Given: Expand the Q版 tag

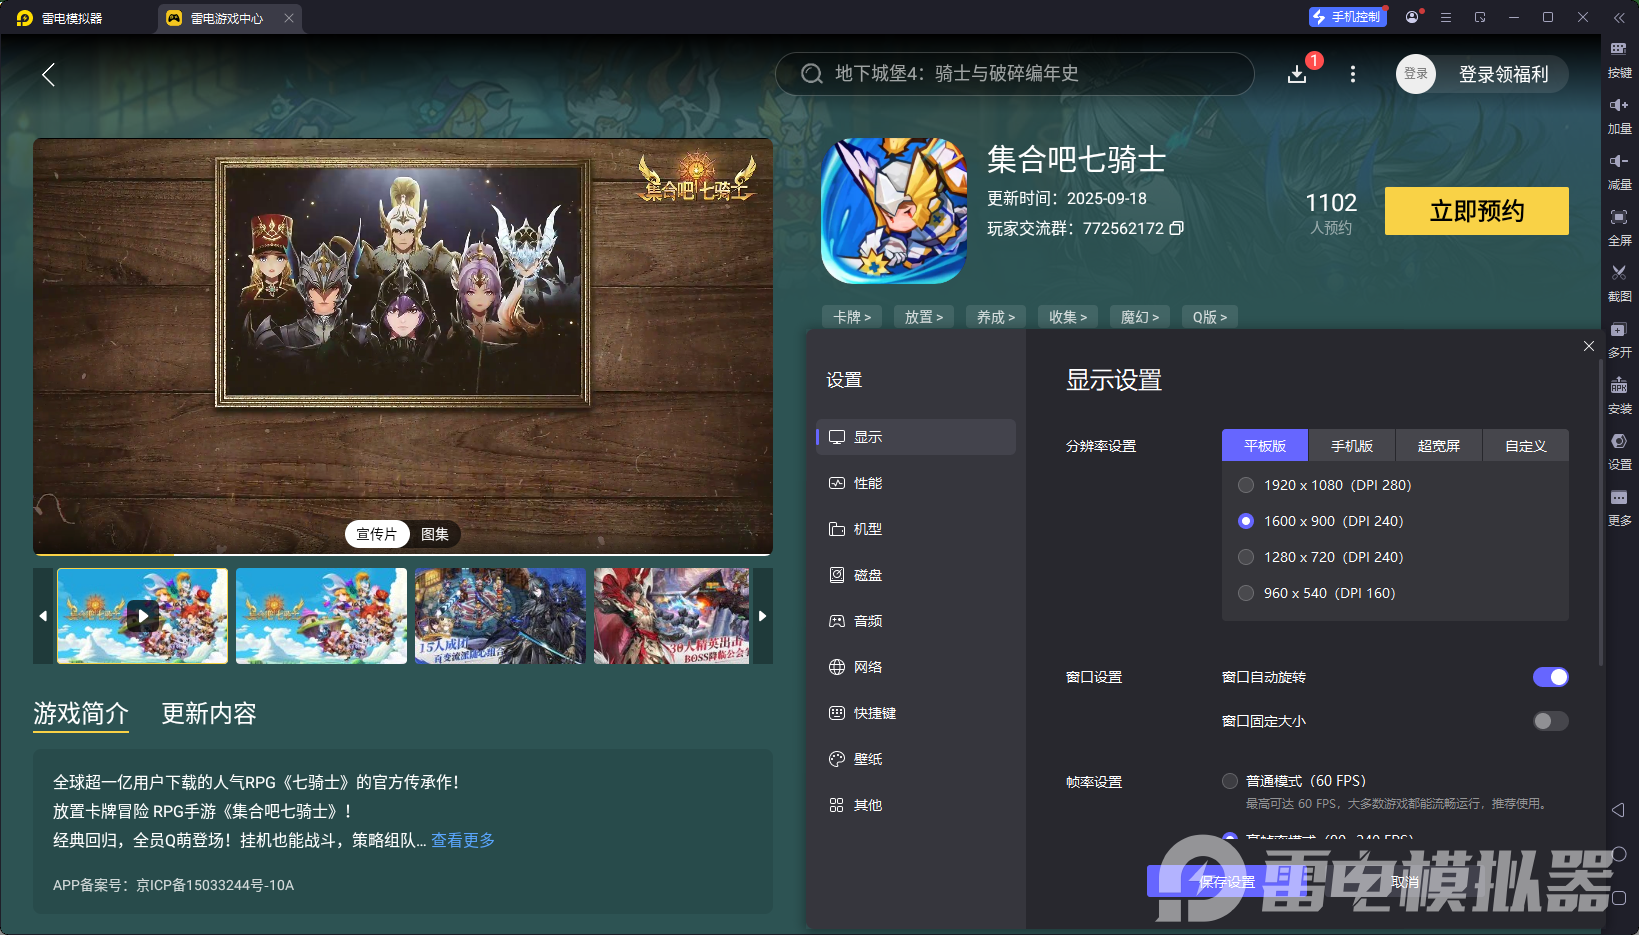Looking at the screenshot, I should coord(1210,317).
